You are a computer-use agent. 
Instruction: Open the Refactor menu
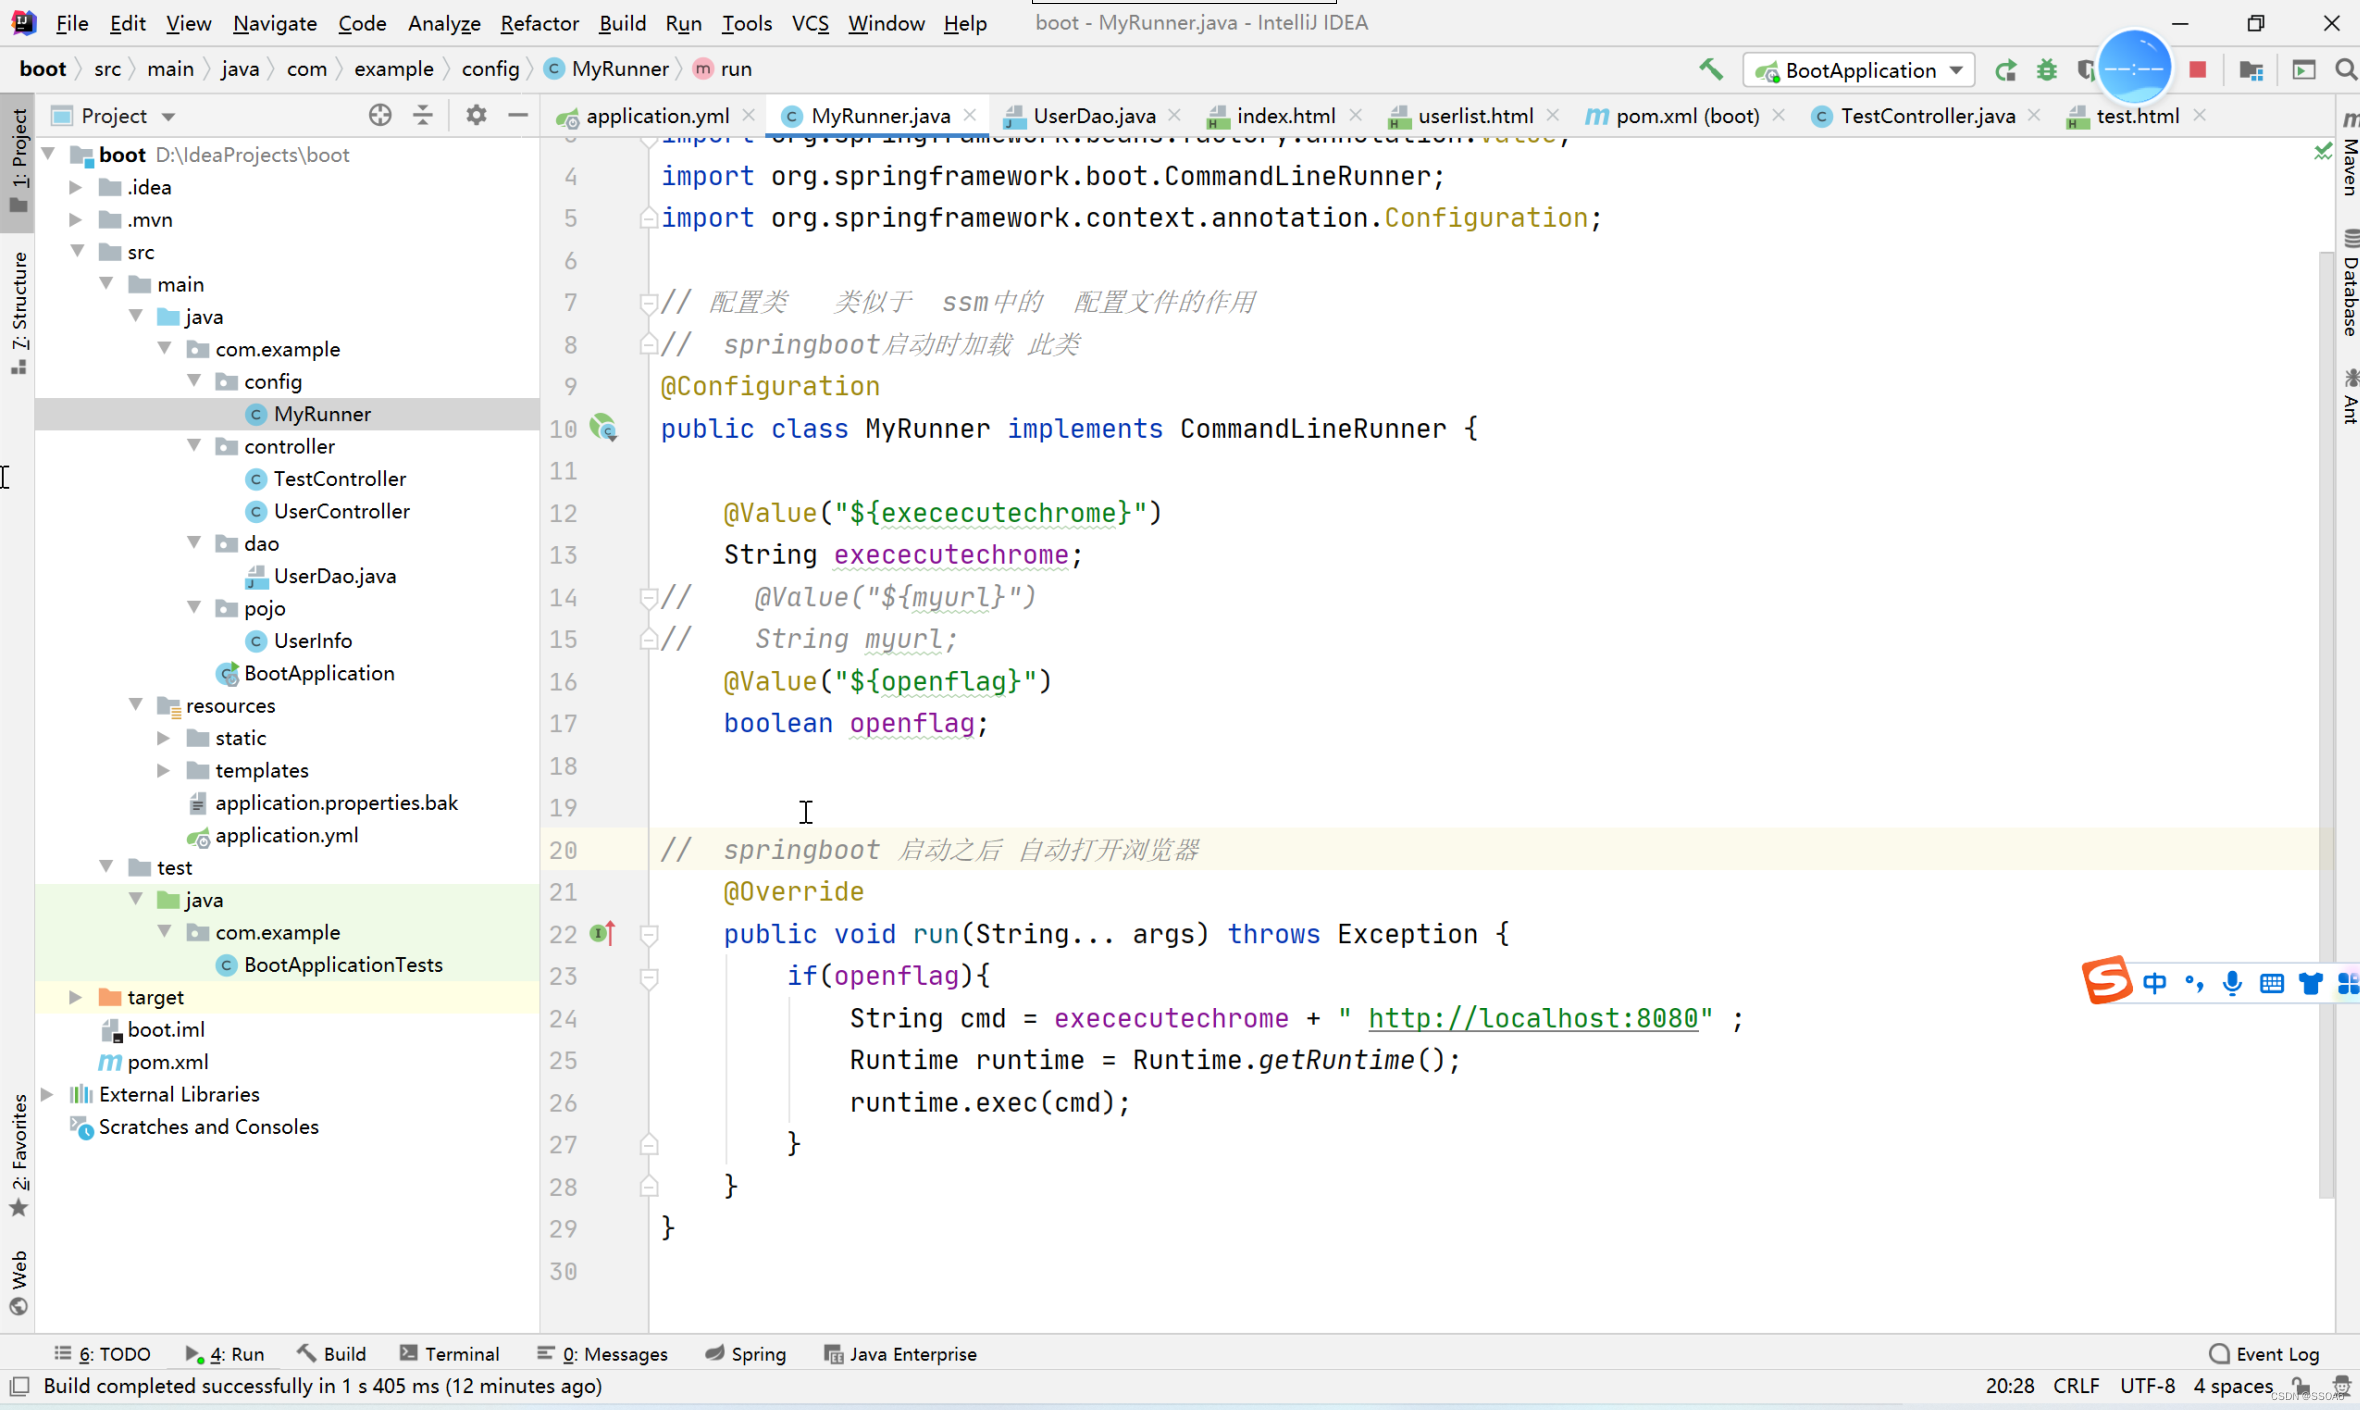coord(539,23)
